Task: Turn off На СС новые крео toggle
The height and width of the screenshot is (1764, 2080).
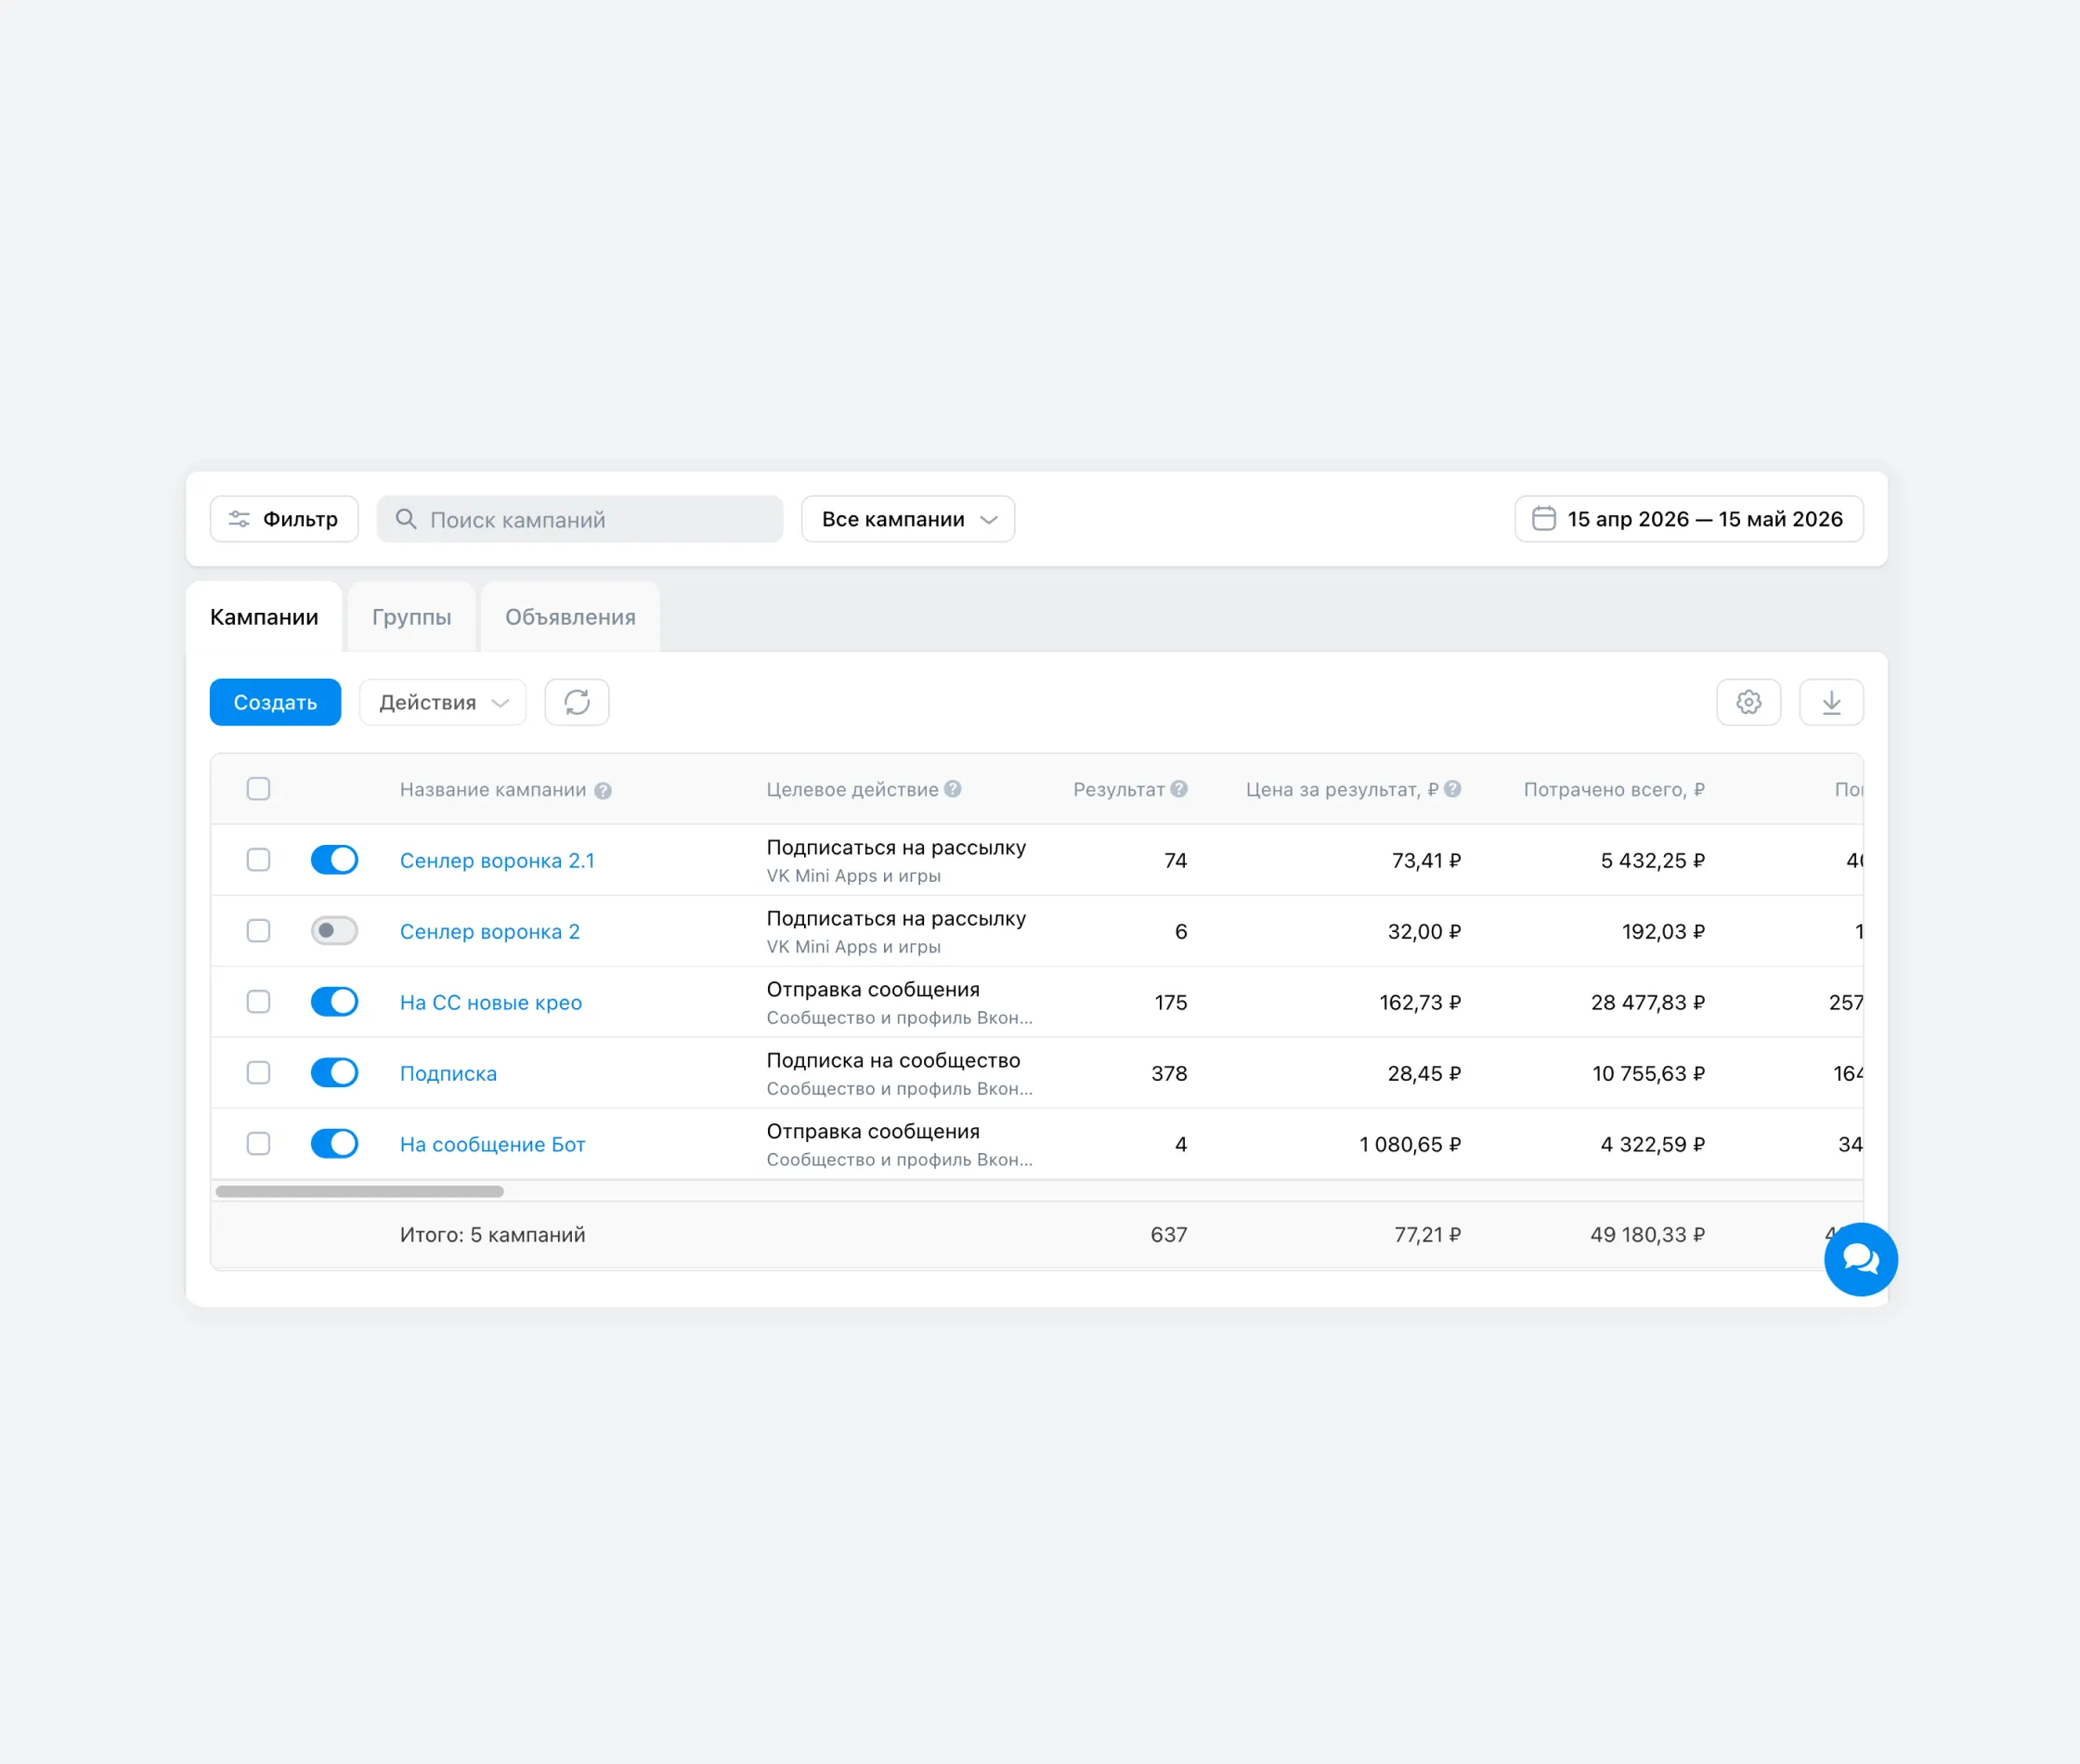Action: (334, 1002)
